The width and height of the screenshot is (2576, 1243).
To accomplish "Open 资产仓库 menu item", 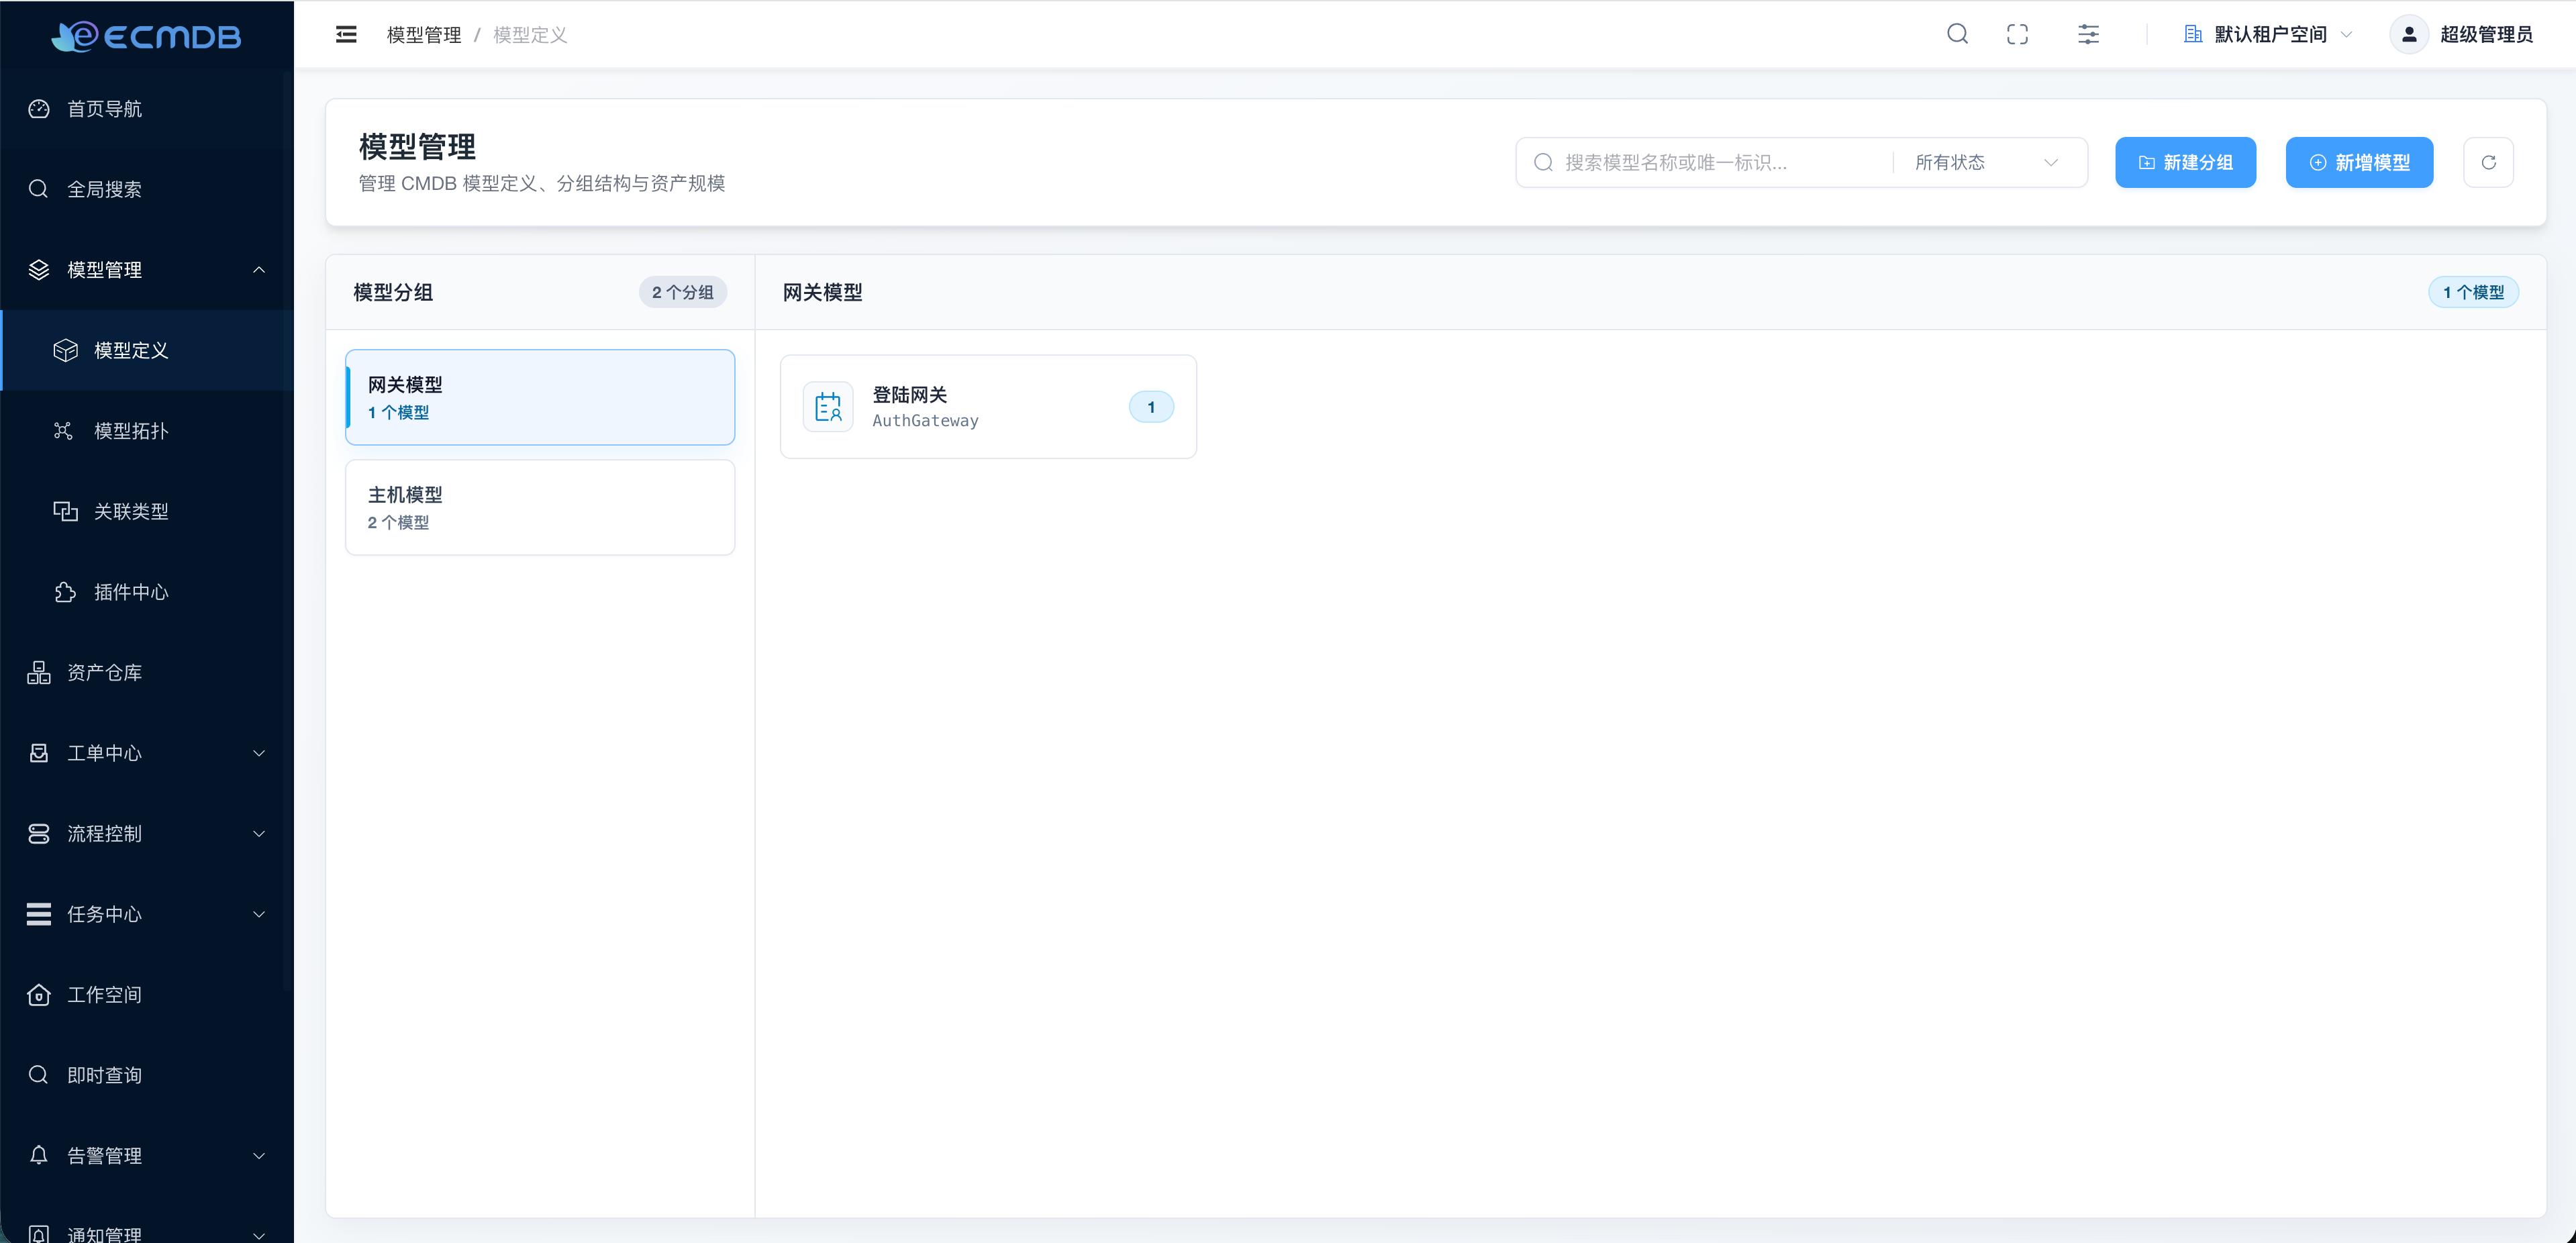I will click(x=146, y=673).
